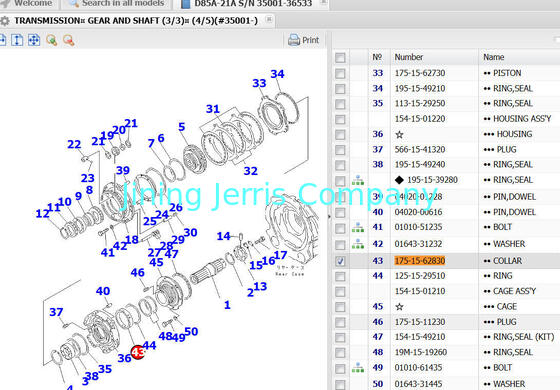This screenshot has height=390, width=560.
Task: Select part number 19M-15-19260 cell
Action: pyautogui.click(x=421, y=352)
